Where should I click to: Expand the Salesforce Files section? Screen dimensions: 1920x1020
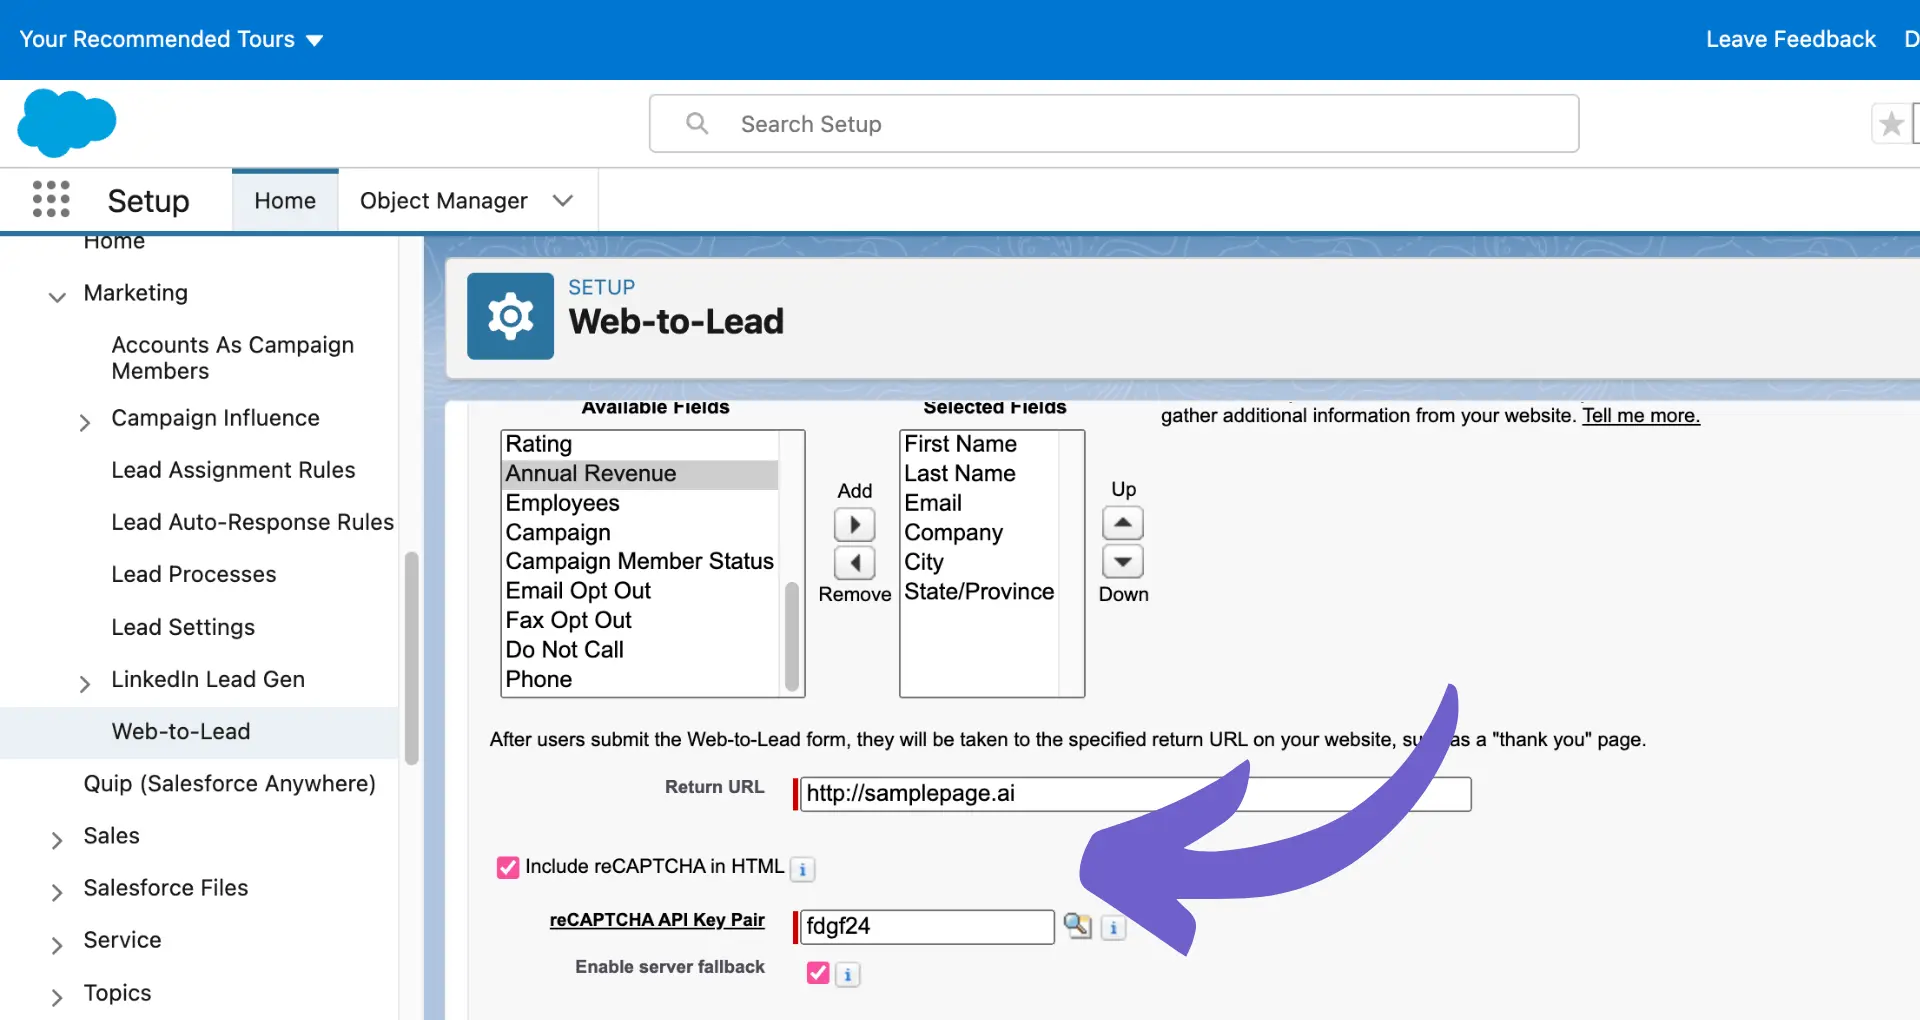click(x=57, y=892)
